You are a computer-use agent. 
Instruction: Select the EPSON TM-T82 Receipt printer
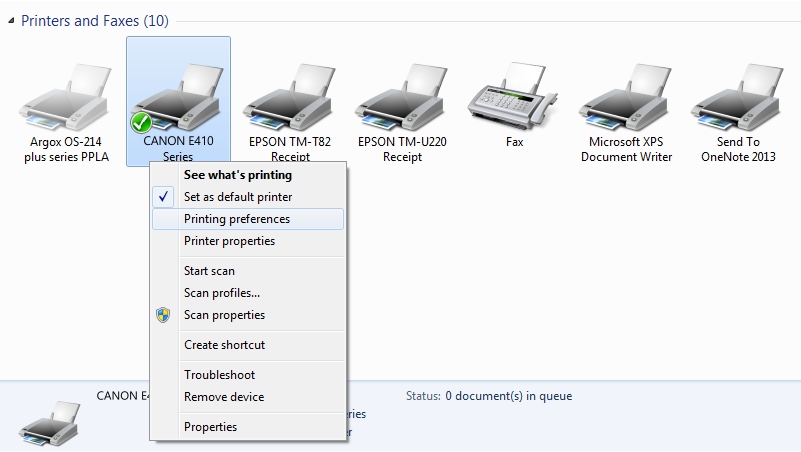[290, 98]
